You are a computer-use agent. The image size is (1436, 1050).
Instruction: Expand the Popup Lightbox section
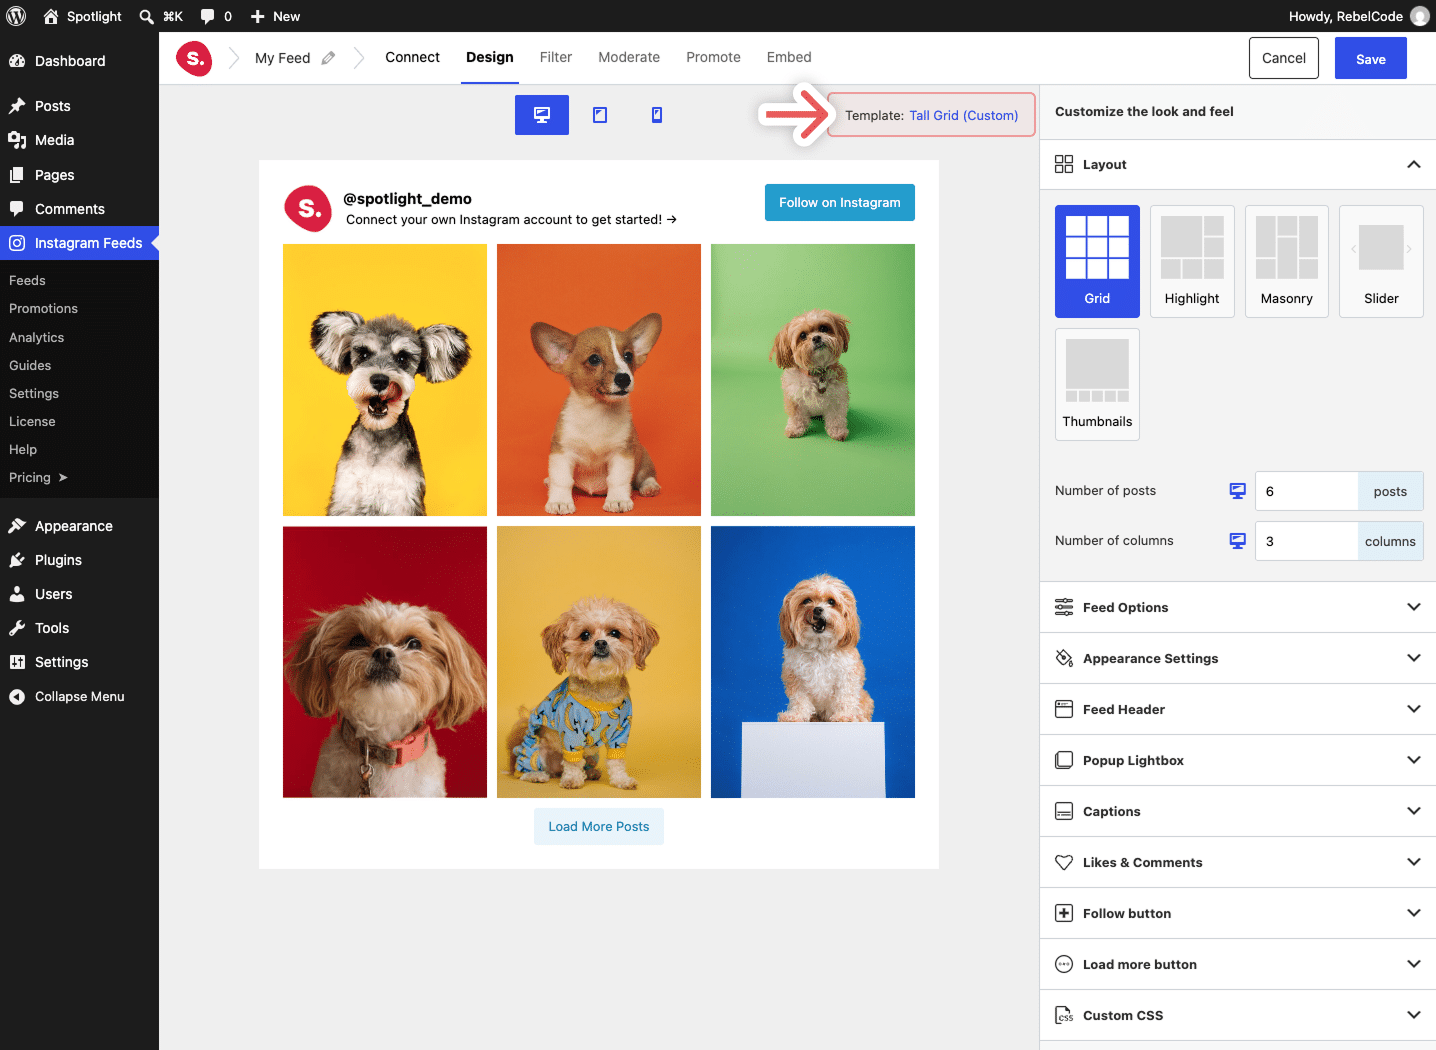tap(1414, 760)
